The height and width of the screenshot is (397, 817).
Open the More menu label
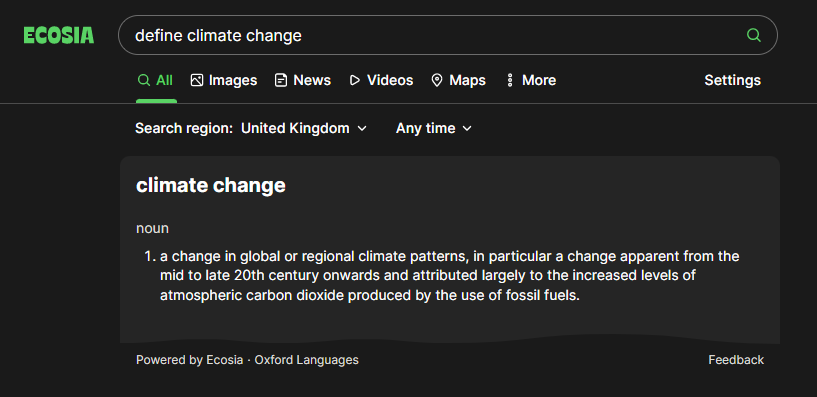click(539, 80)
